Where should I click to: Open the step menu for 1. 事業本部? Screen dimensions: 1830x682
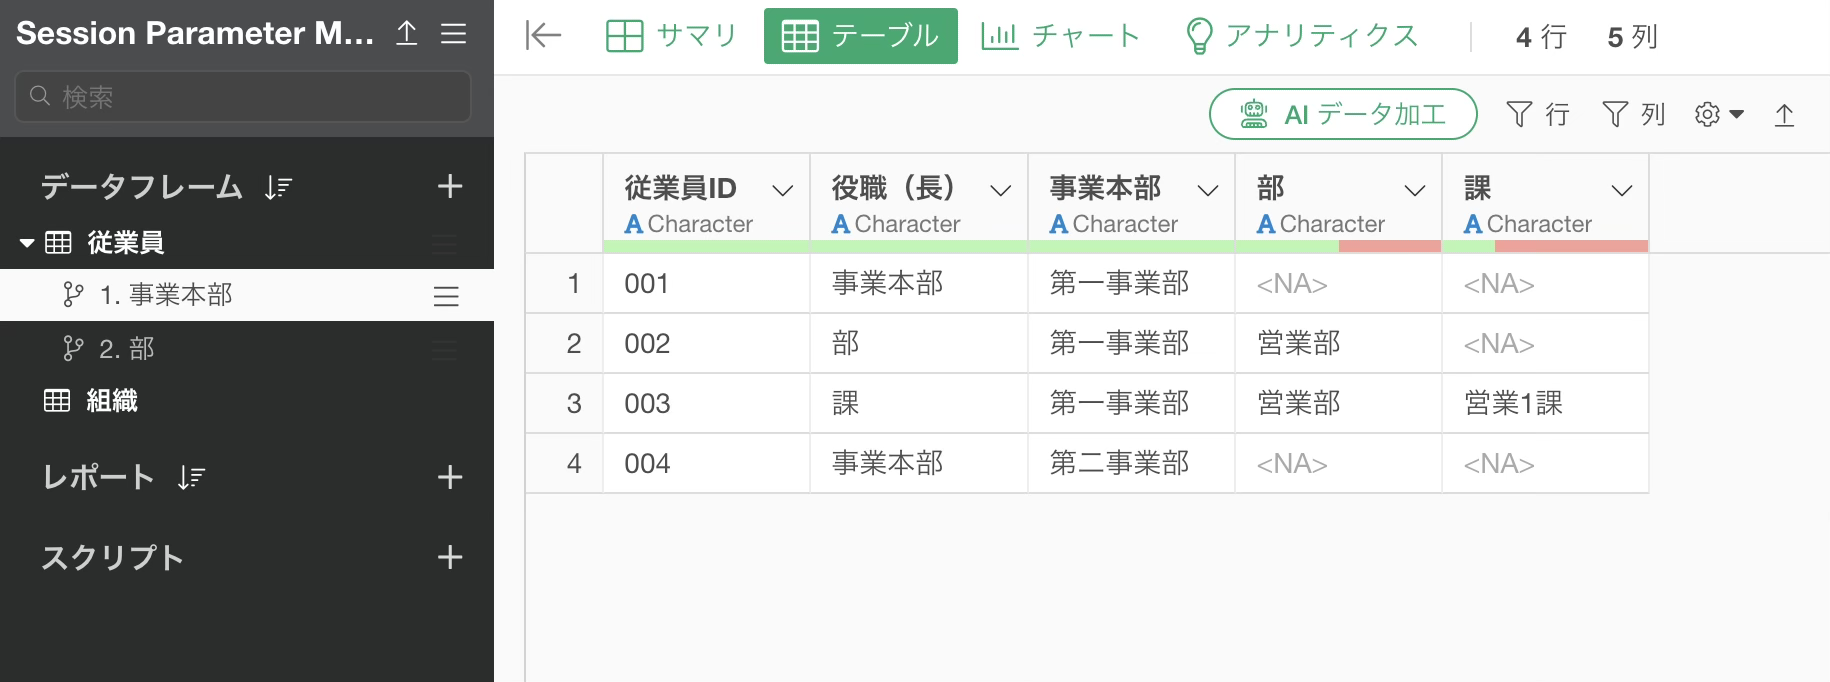click(446, 296)
